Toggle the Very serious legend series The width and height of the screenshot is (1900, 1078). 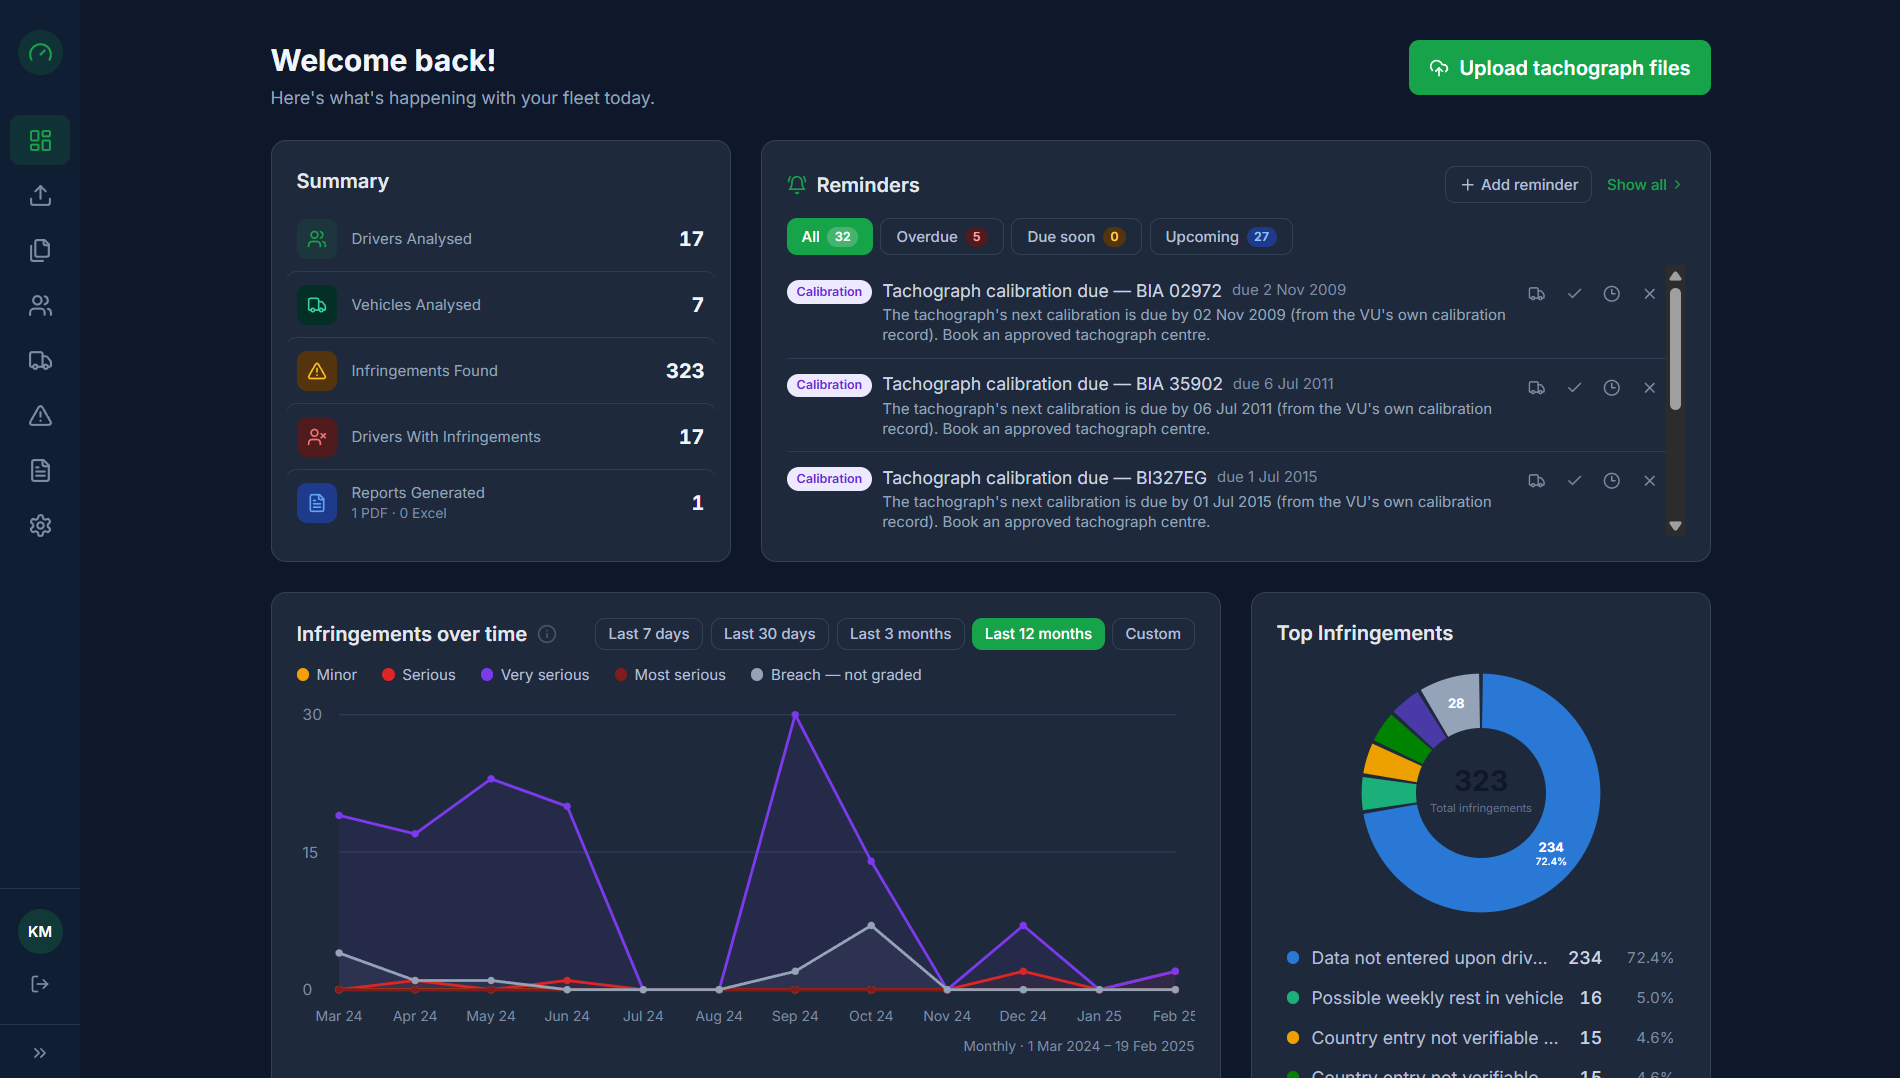point(535,675)
